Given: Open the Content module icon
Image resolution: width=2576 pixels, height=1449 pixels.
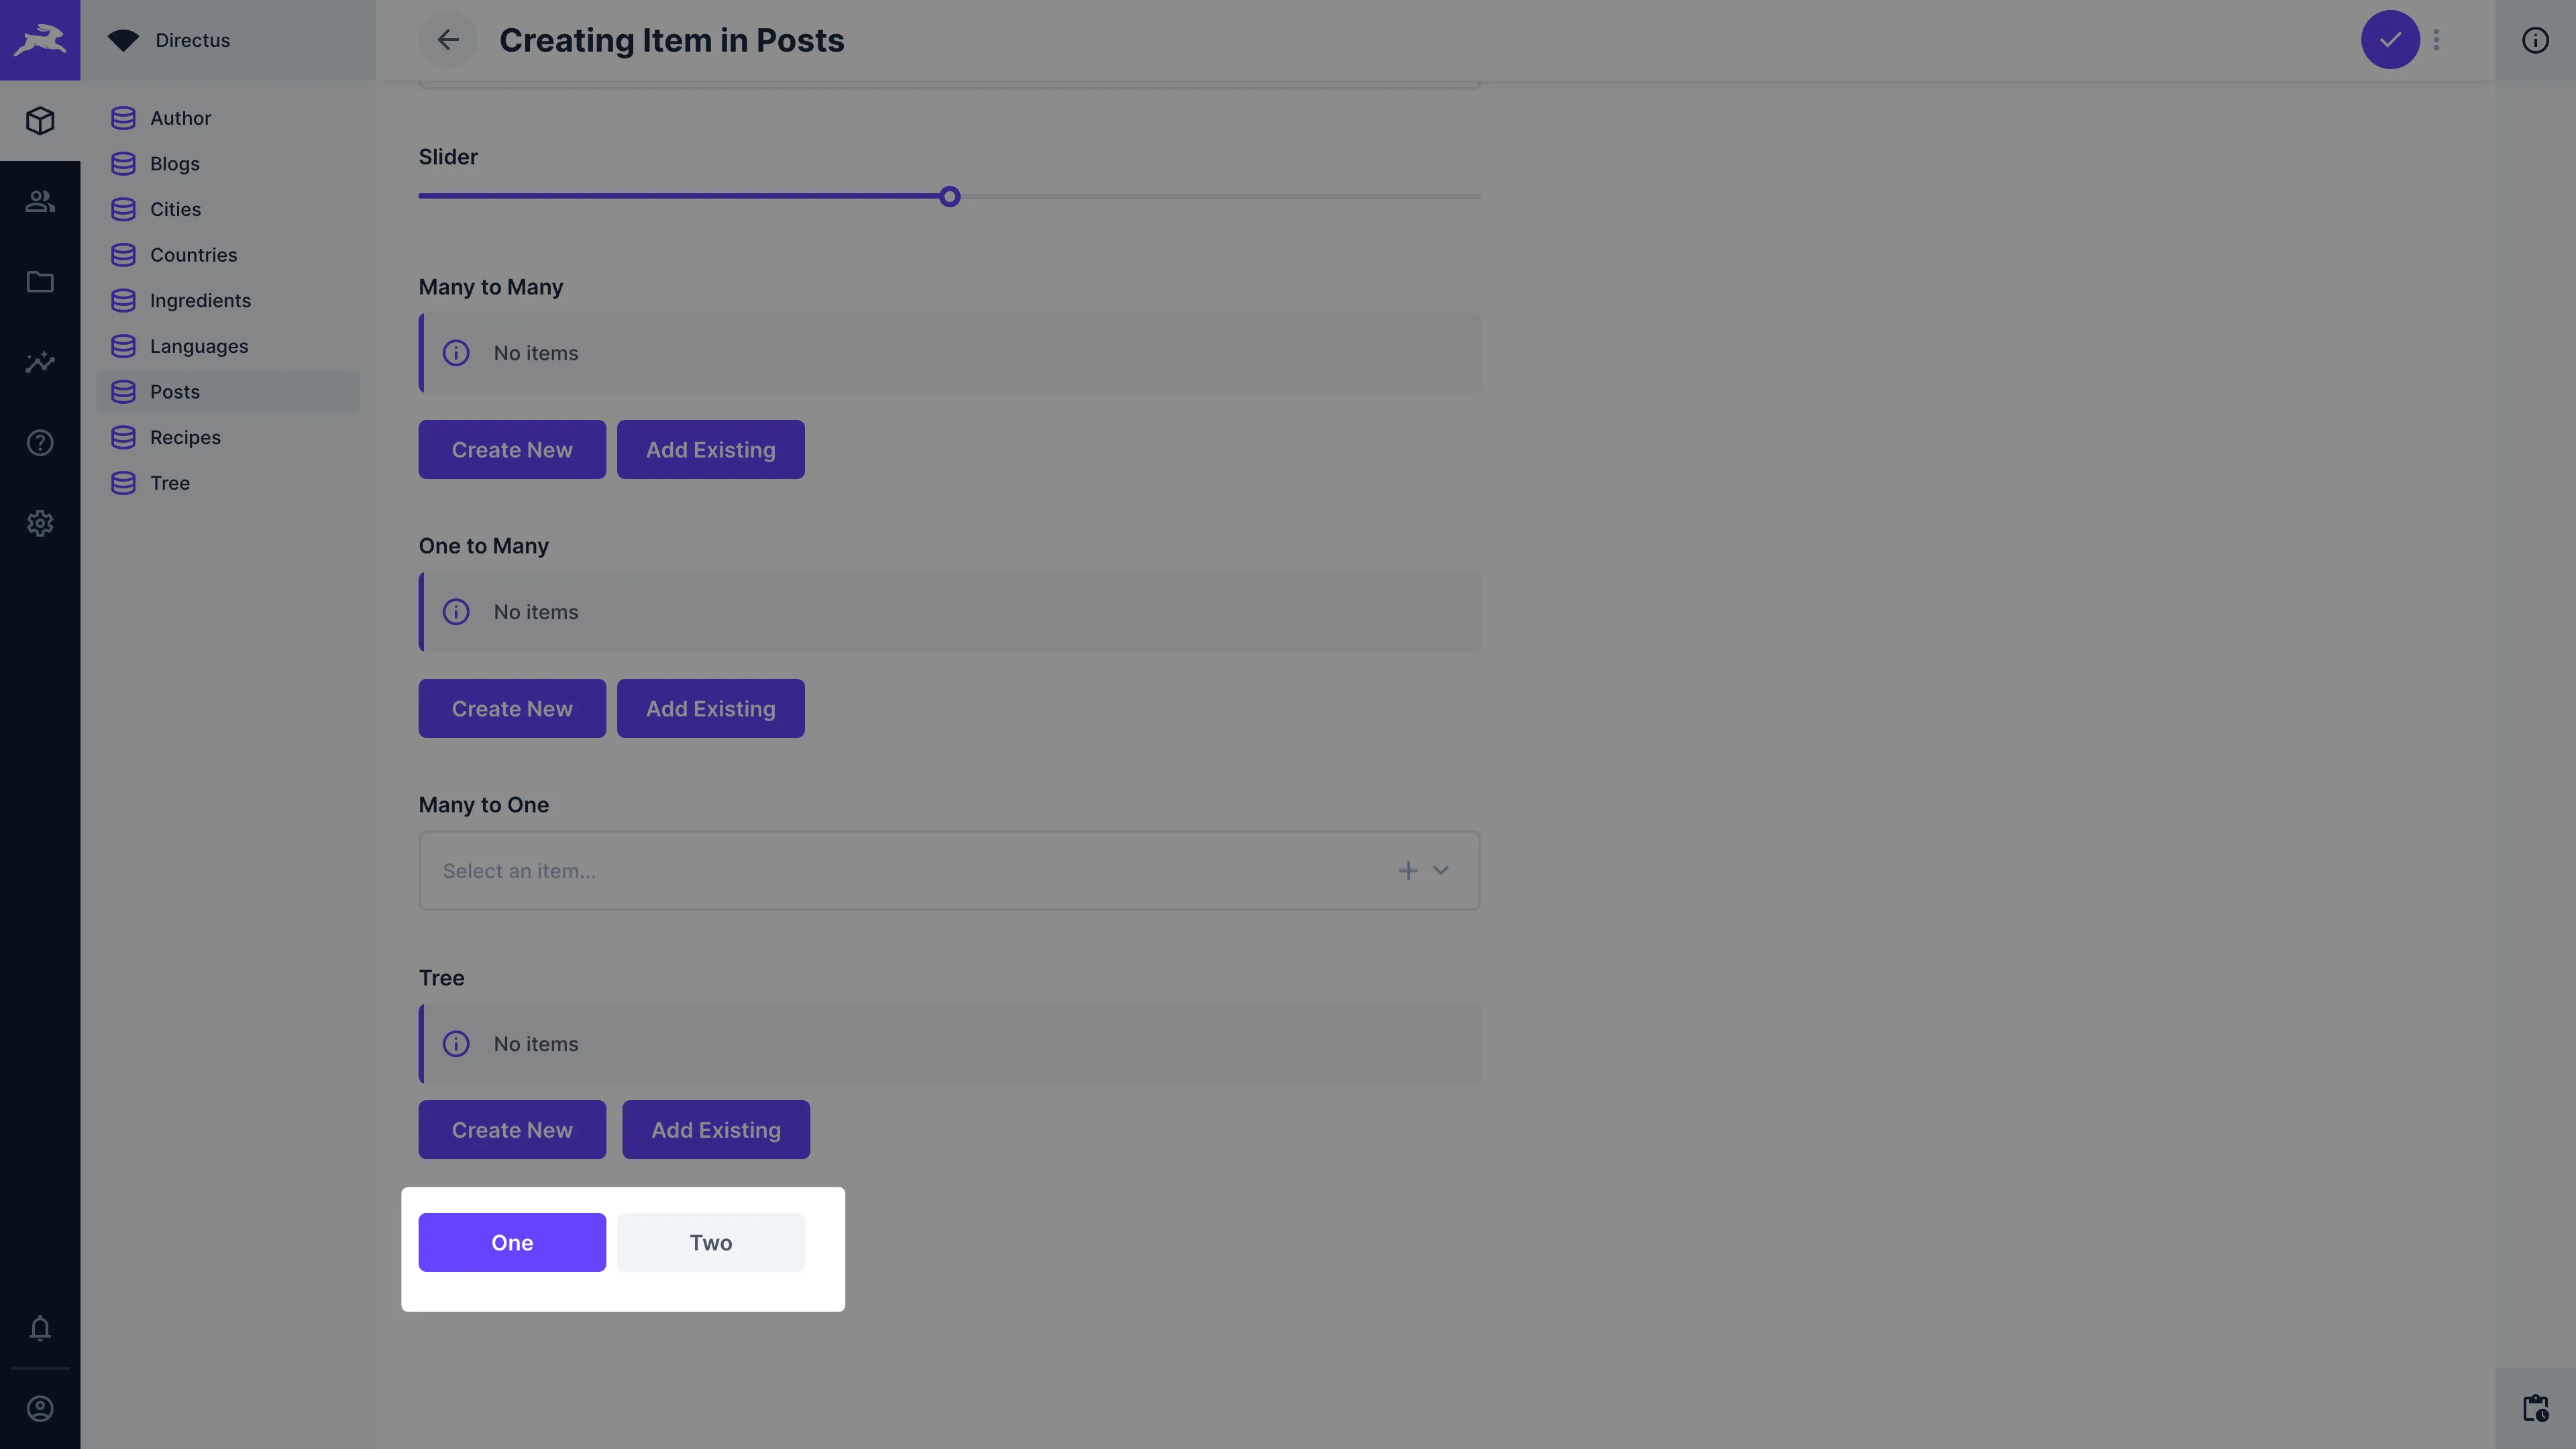Looking at the screenshot, I should tap(40, 120).
